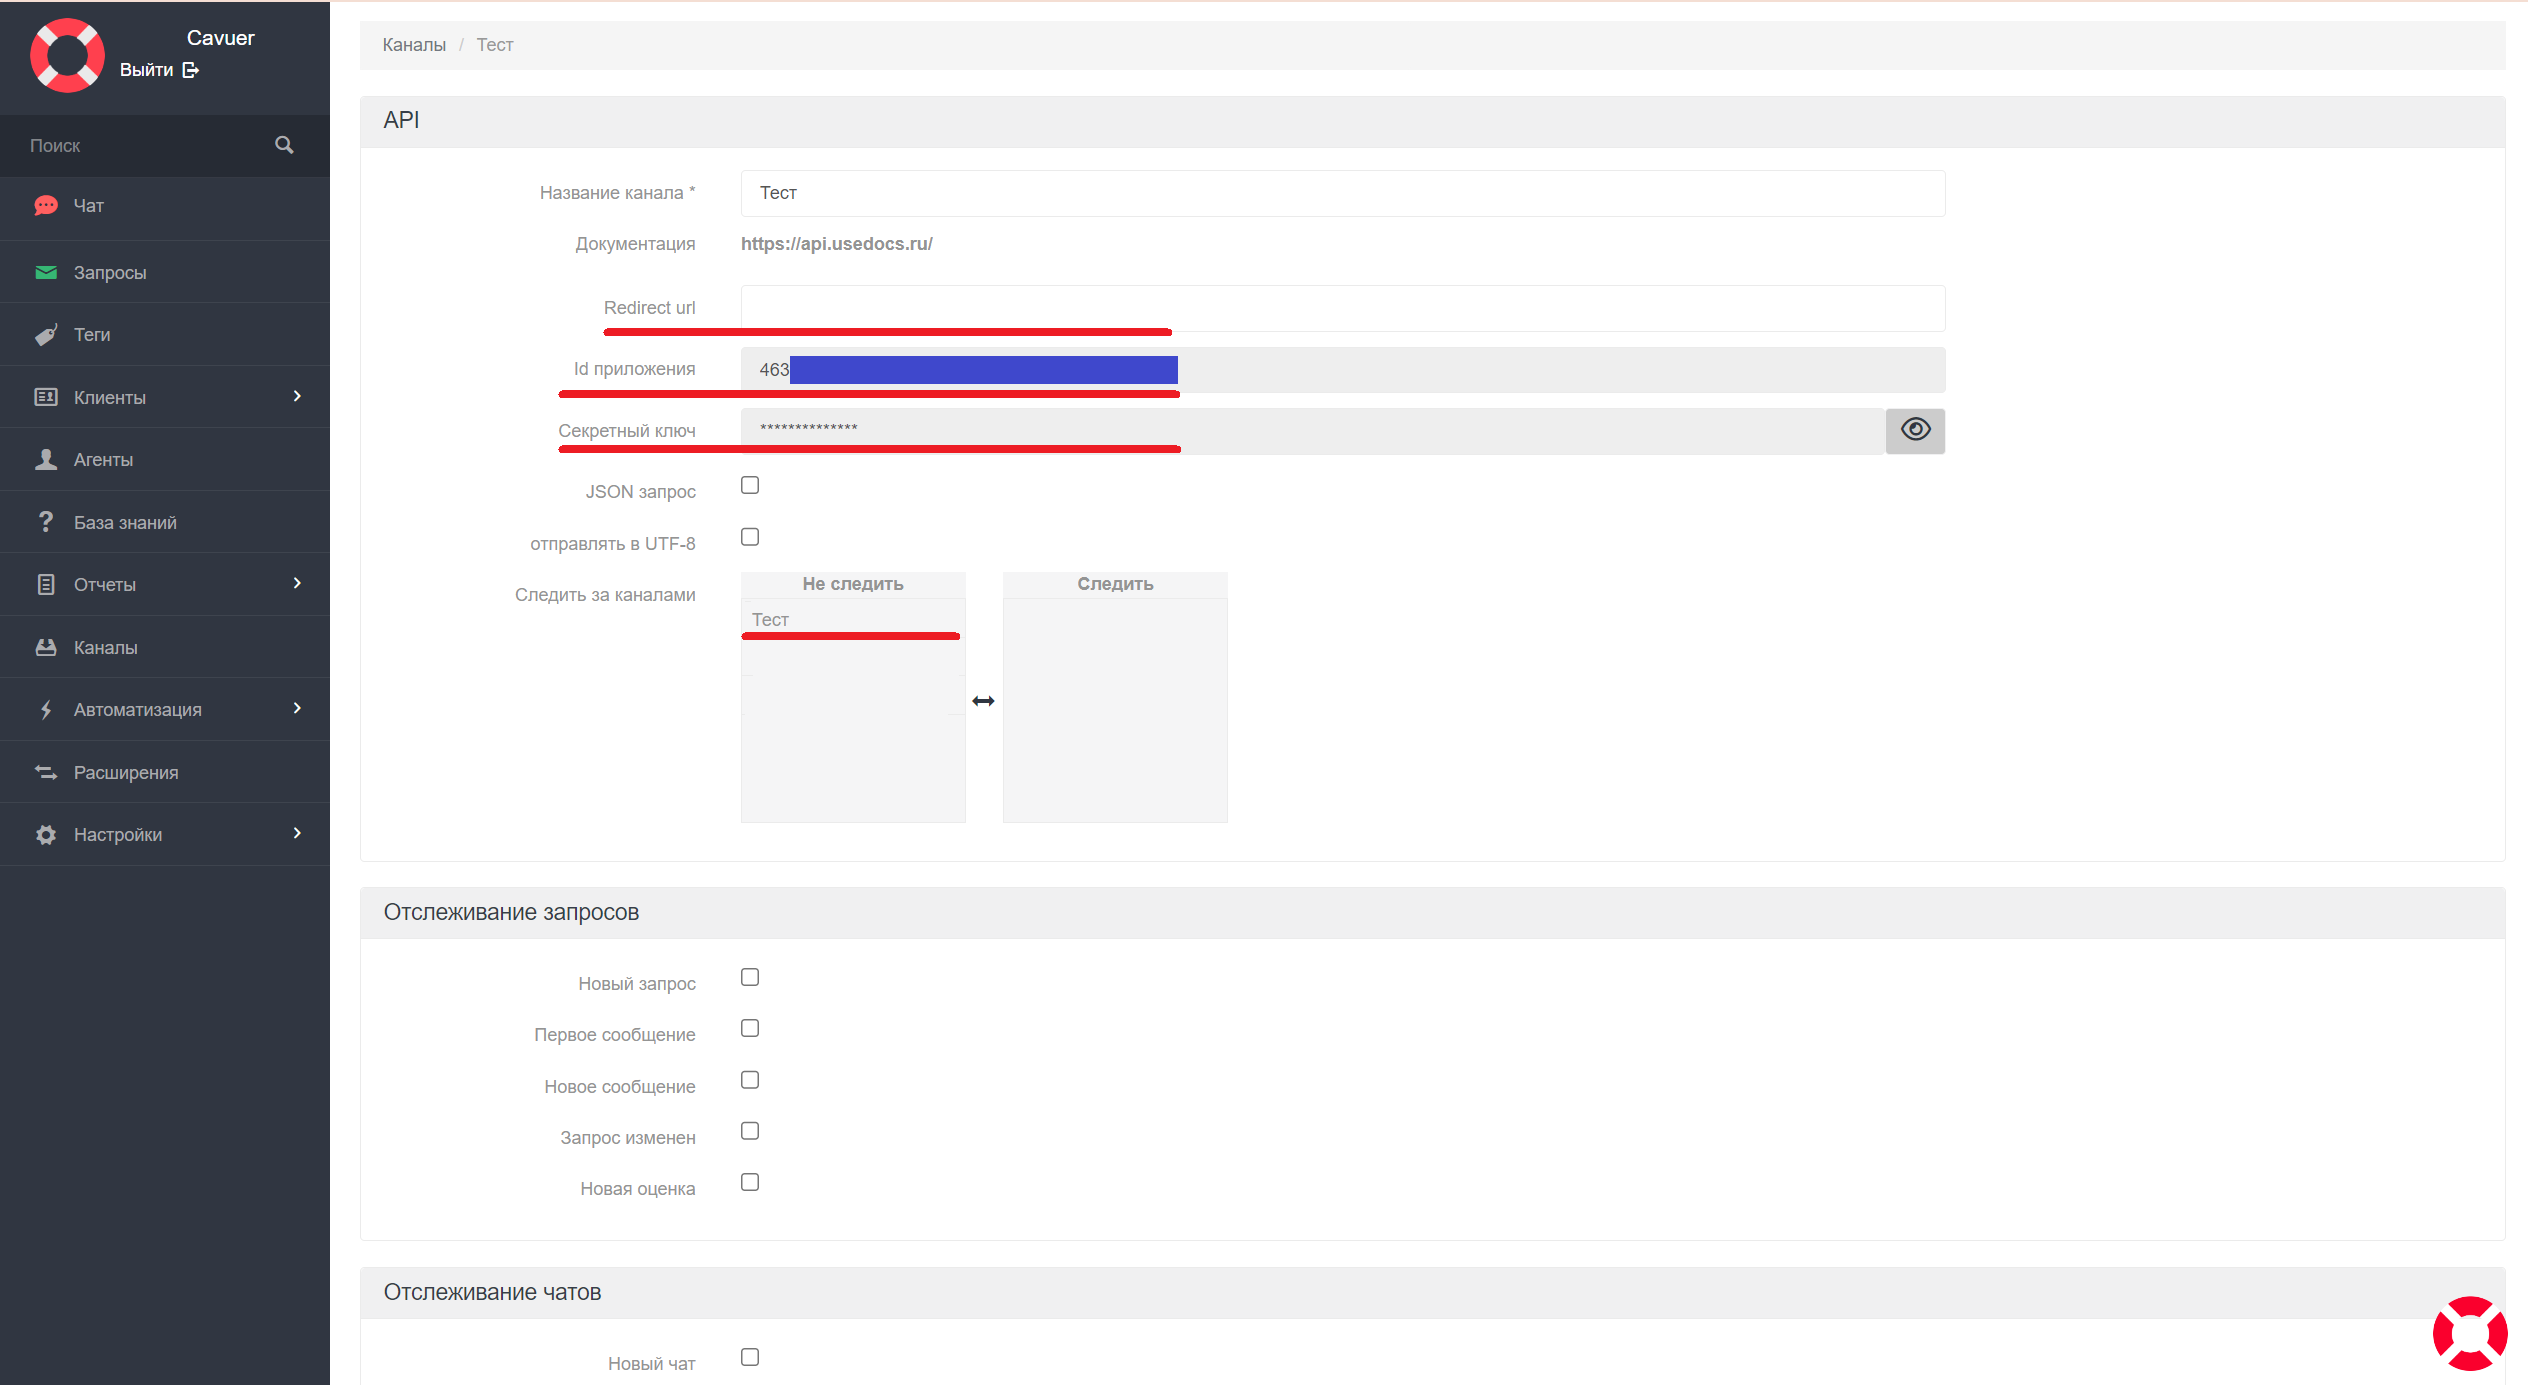Open the Теги section icon

(46, 334)
